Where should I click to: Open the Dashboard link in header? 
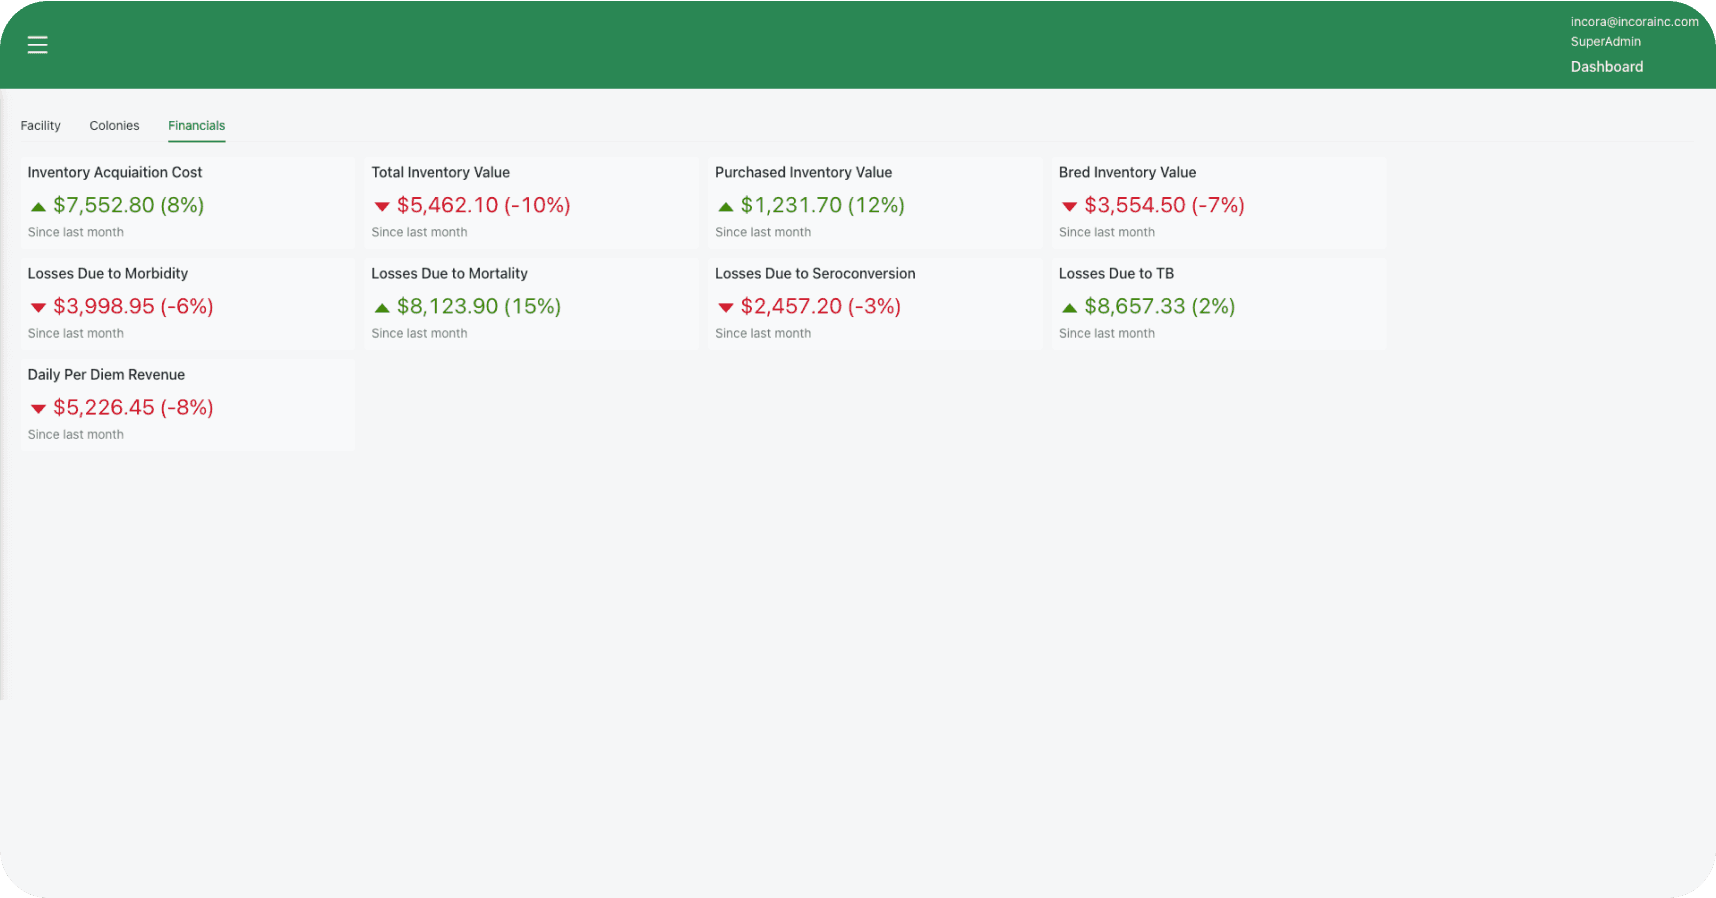pos(1606,67)
